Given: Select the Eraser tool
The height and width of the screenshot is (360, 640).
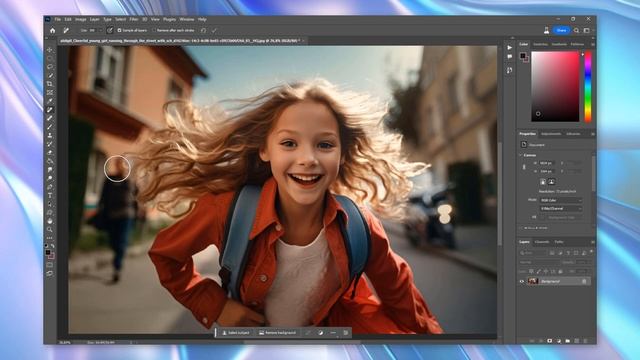Looking at the screenshot, I should 50,153.
